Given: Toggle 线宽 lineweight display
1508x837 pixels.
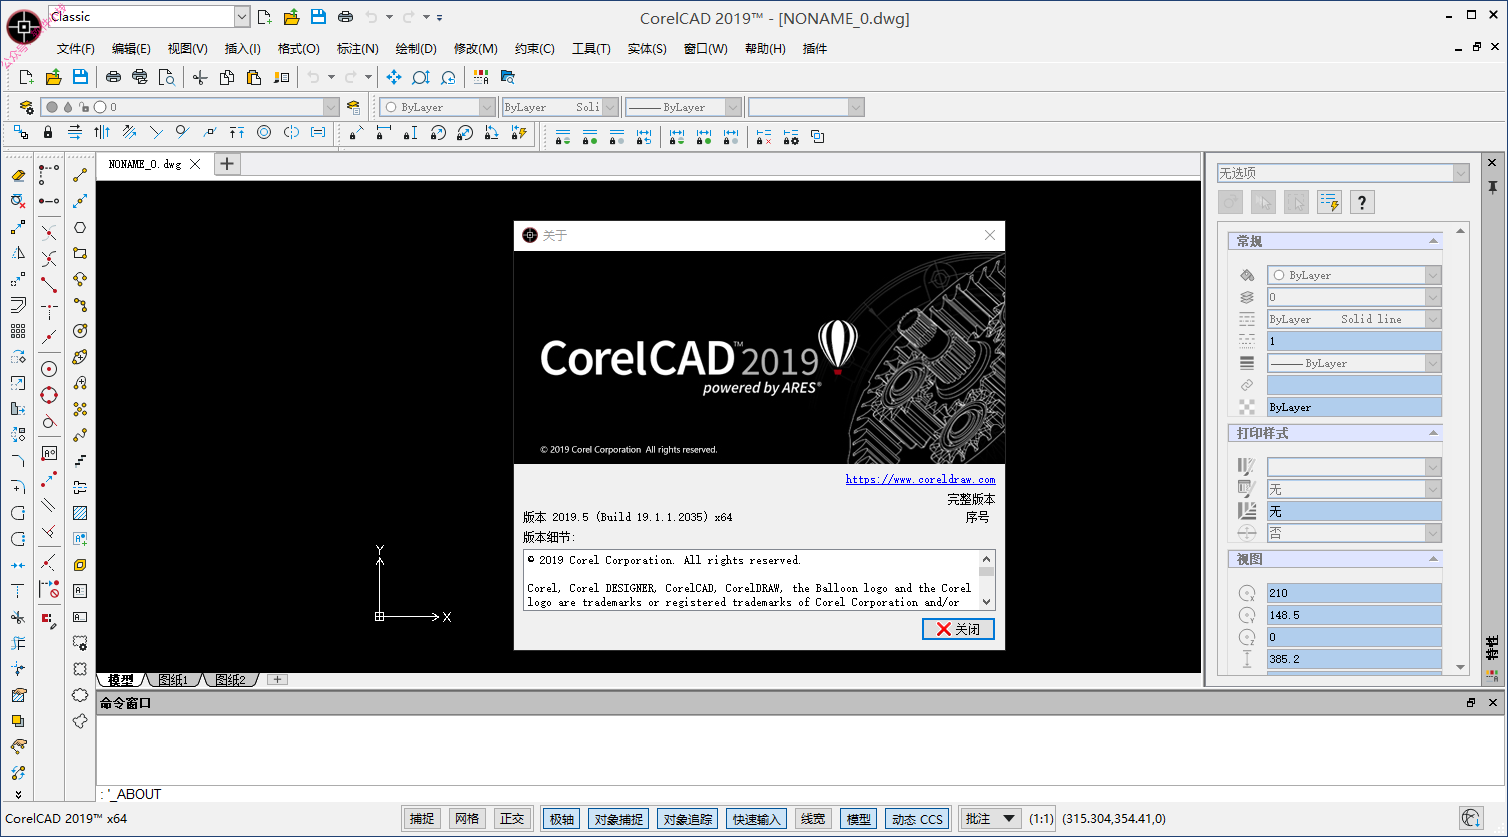Looking at the screenshot, I should point(813,819).
